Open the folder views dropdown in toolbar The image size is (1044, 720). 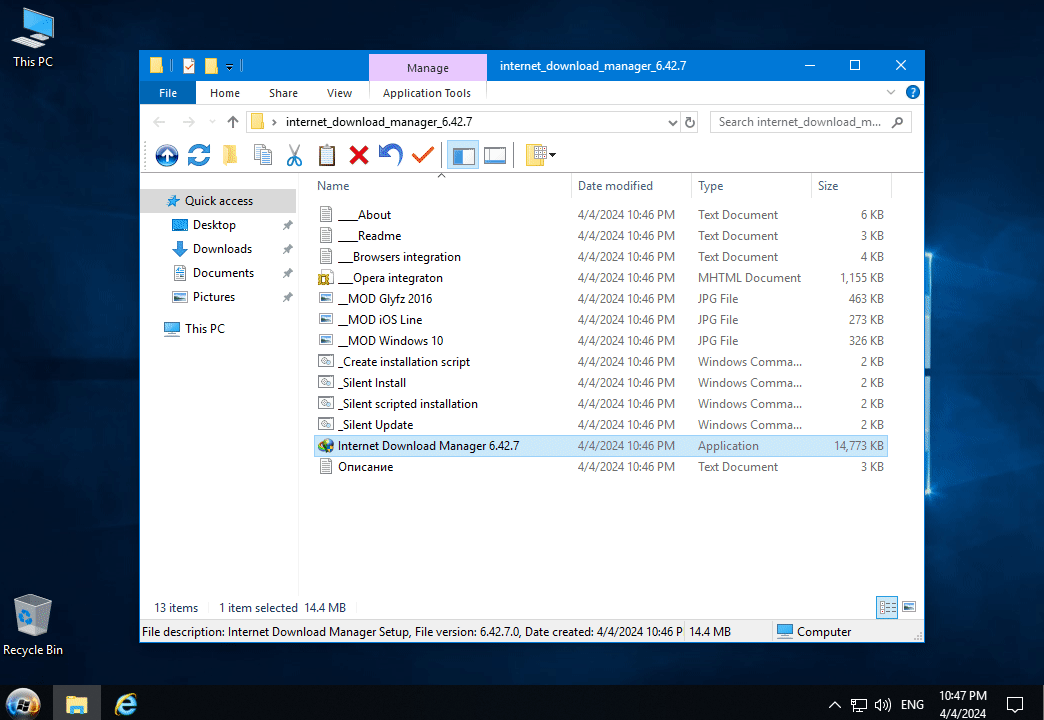click(541, 155)
